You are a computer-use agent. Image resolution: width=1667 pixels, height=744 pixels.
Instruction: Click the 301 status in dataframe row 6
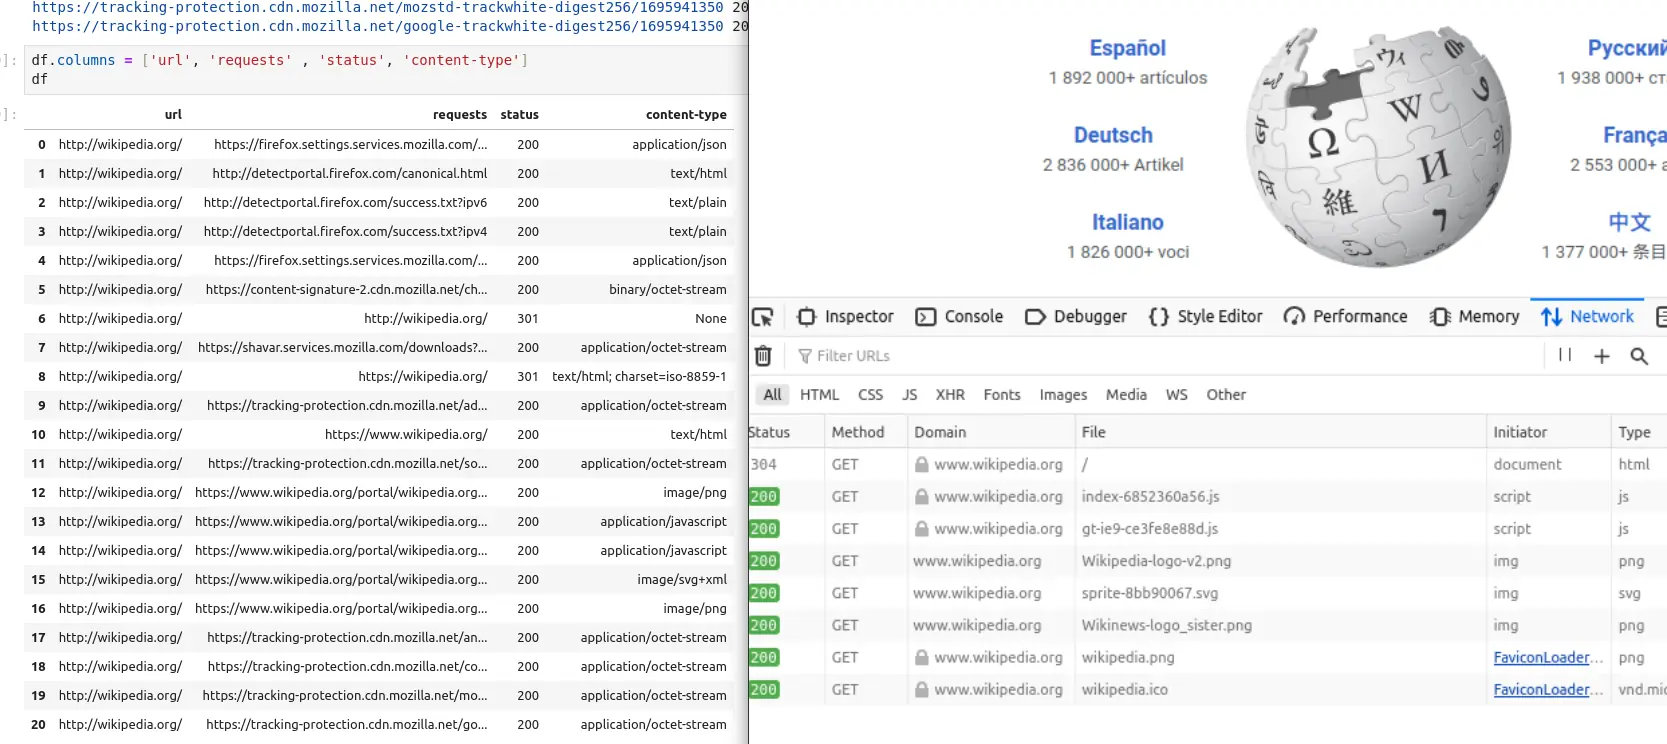pyautogui.click(x=528, y=319)
